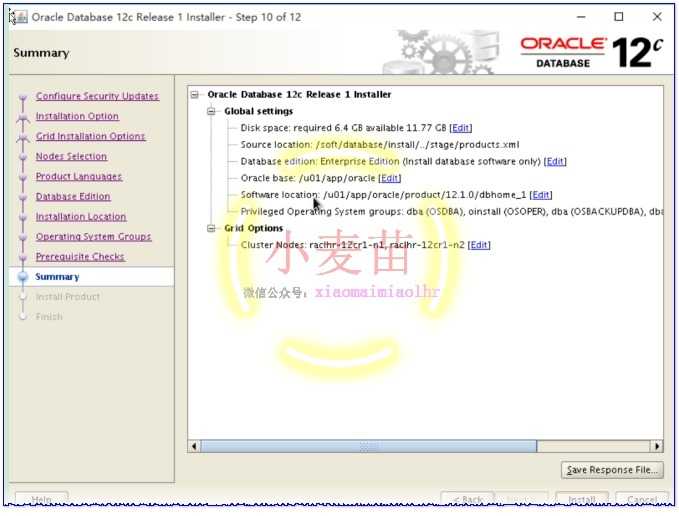The image size is (679, 516).
Task: Go to Configure Security Updates step
Action: click(x=97, y=96)
